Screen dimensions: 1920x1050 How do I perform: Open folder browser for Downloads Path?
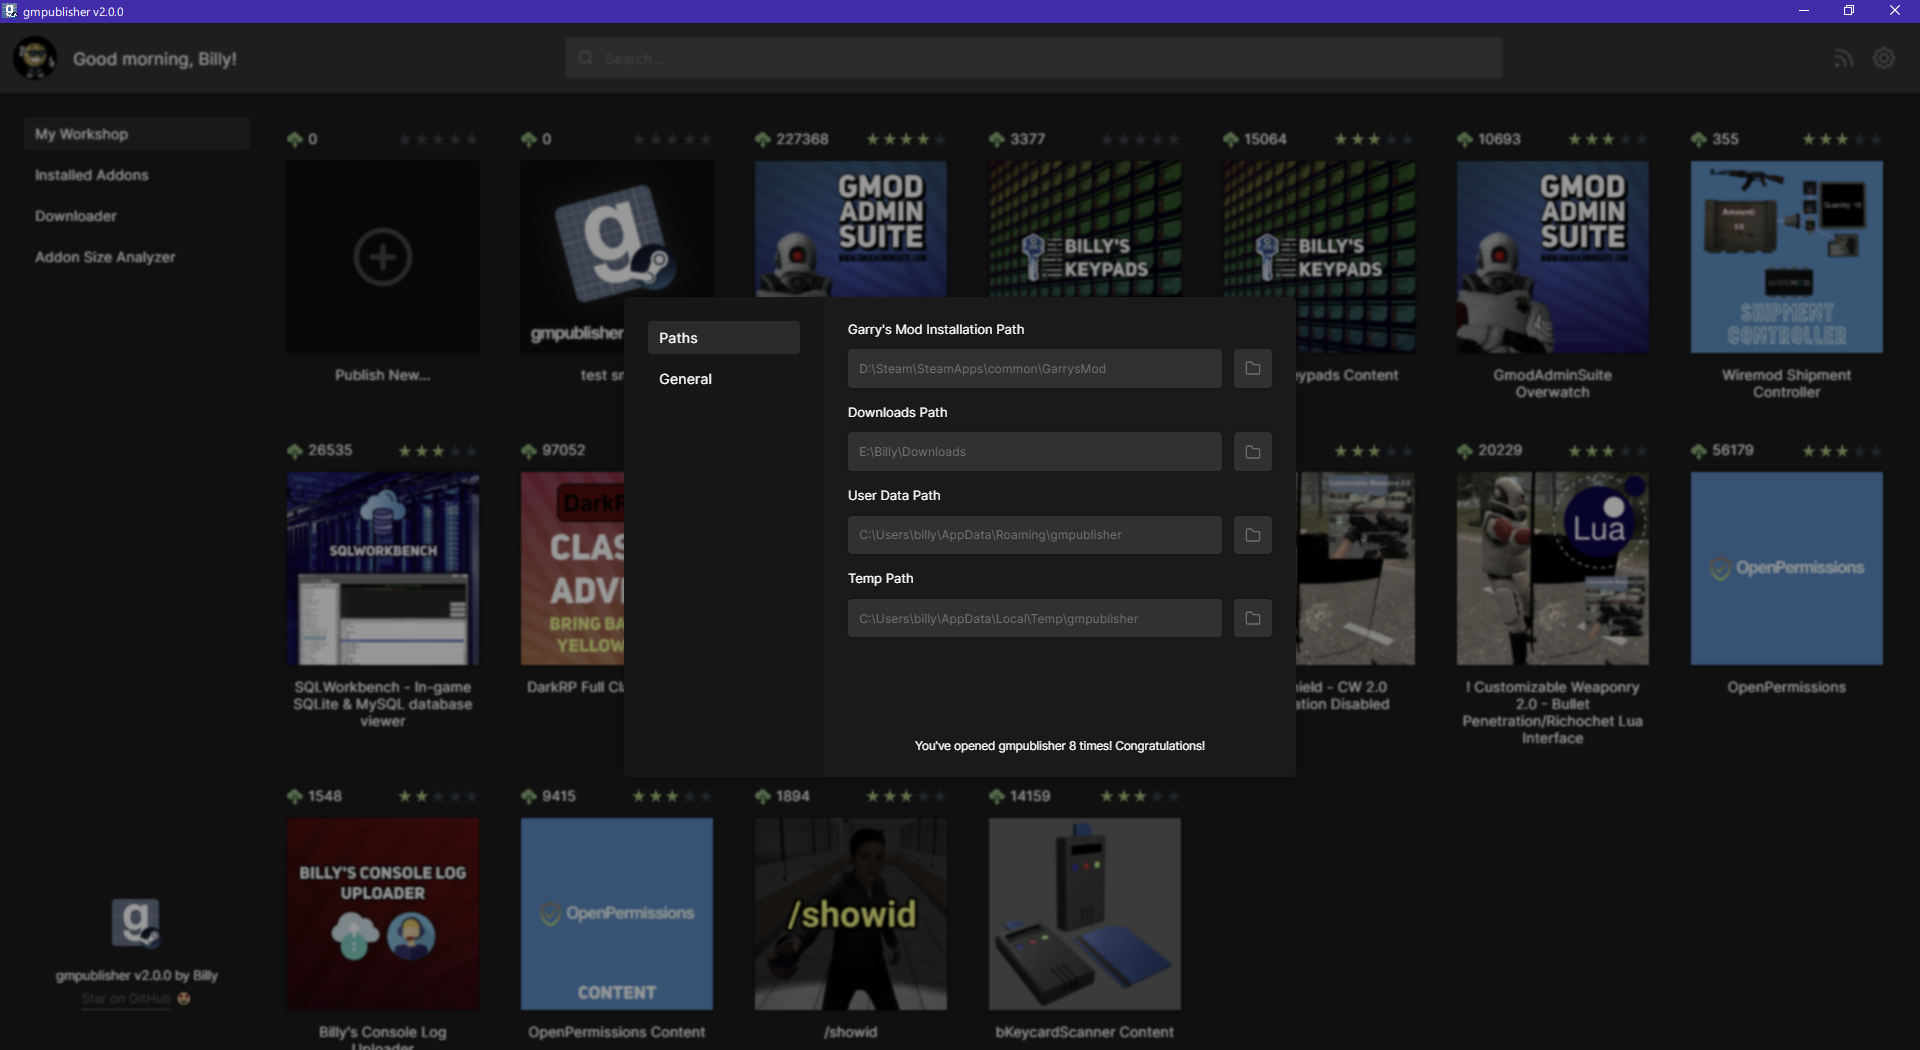[1252, 451]
